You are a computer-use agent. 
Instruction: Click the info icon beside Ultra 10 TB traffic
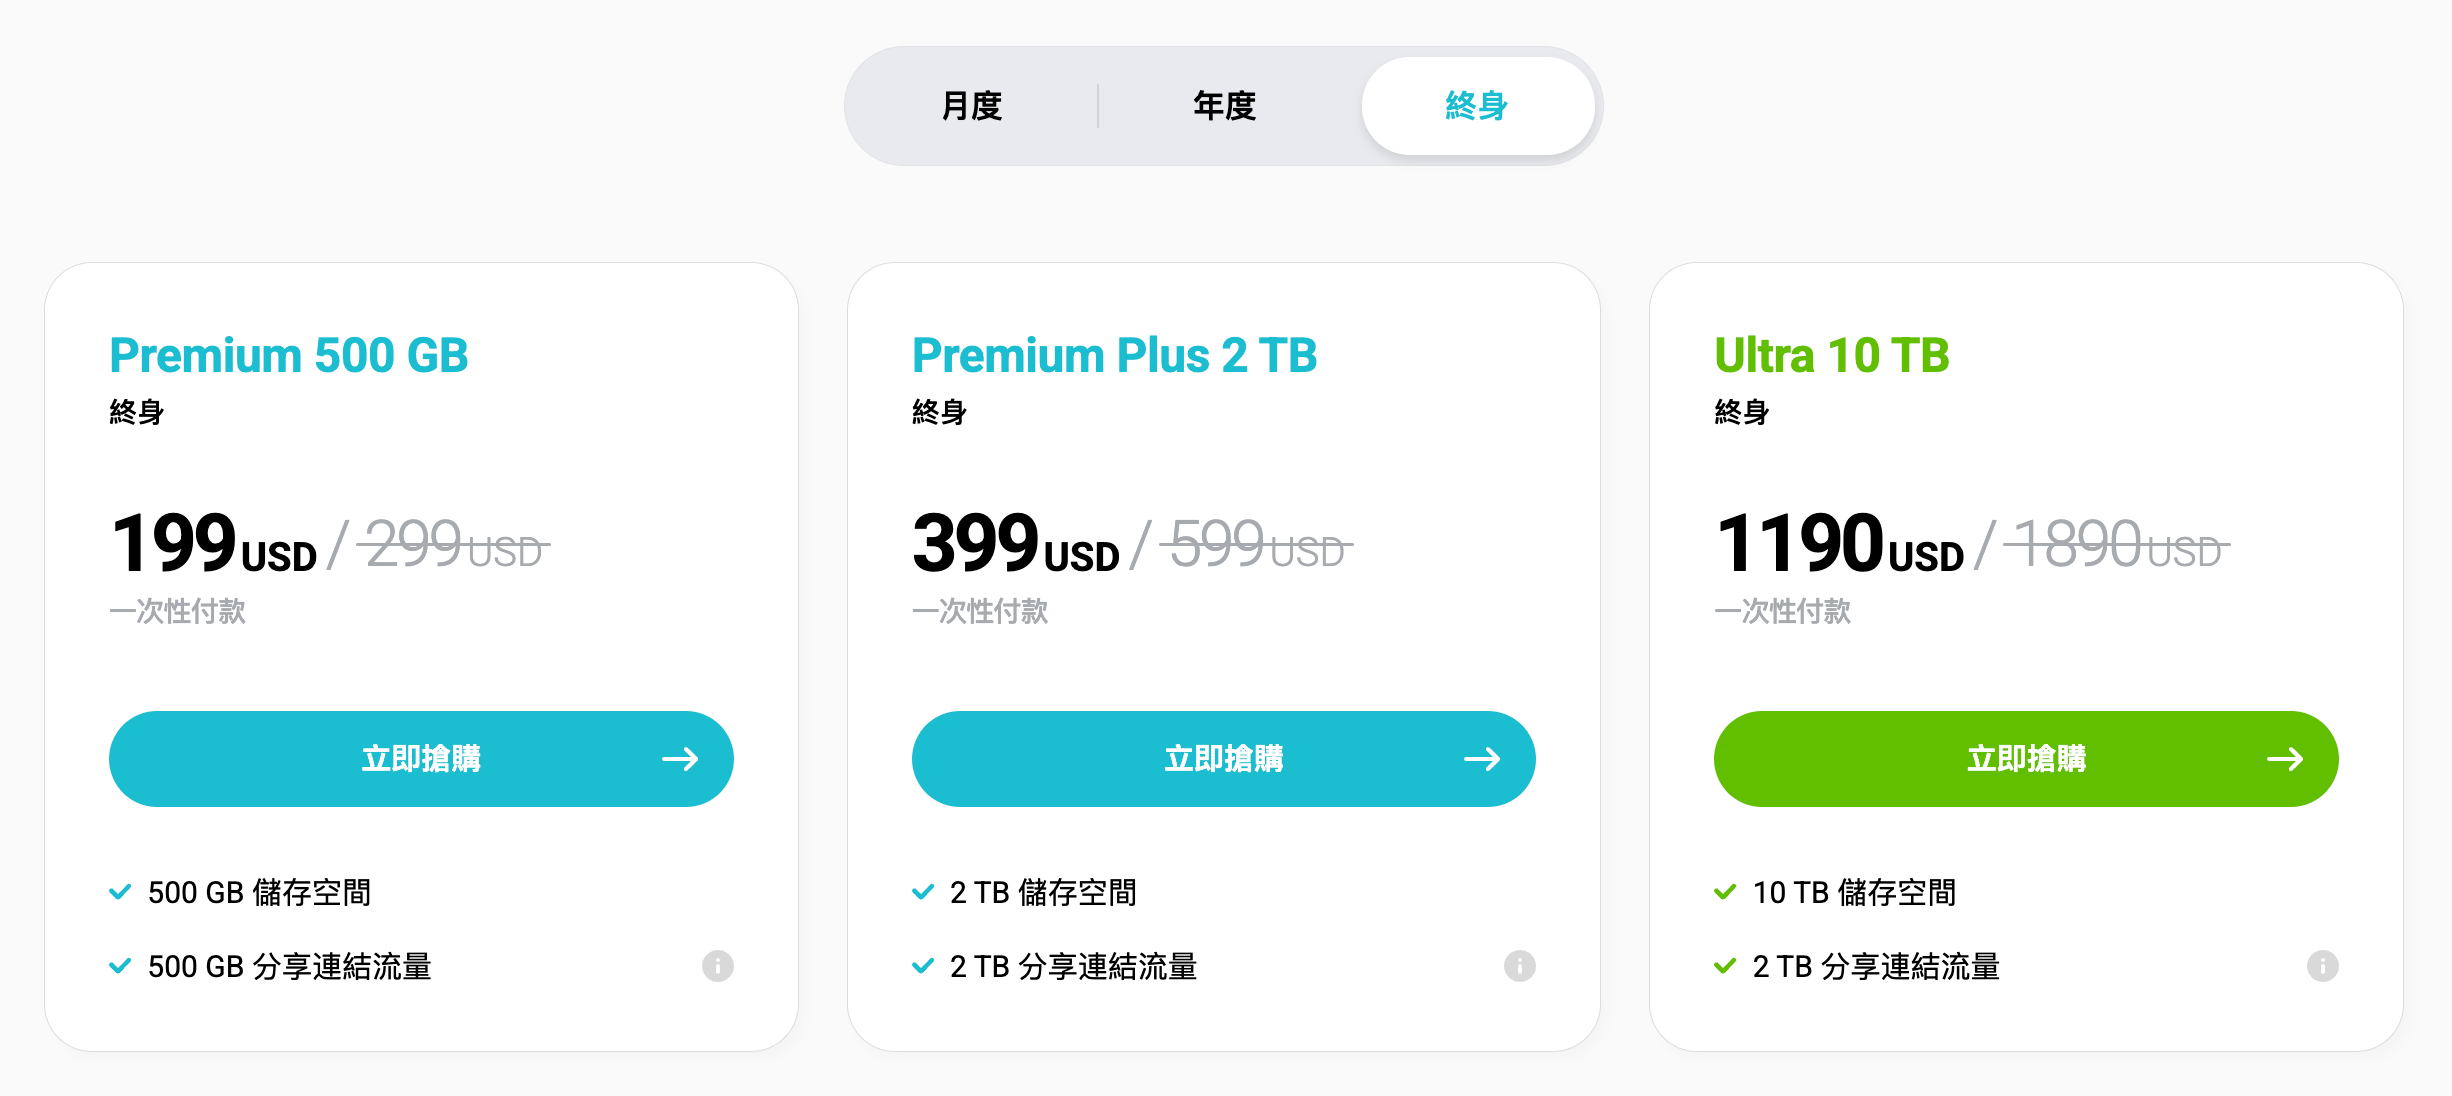point(2324,966)
